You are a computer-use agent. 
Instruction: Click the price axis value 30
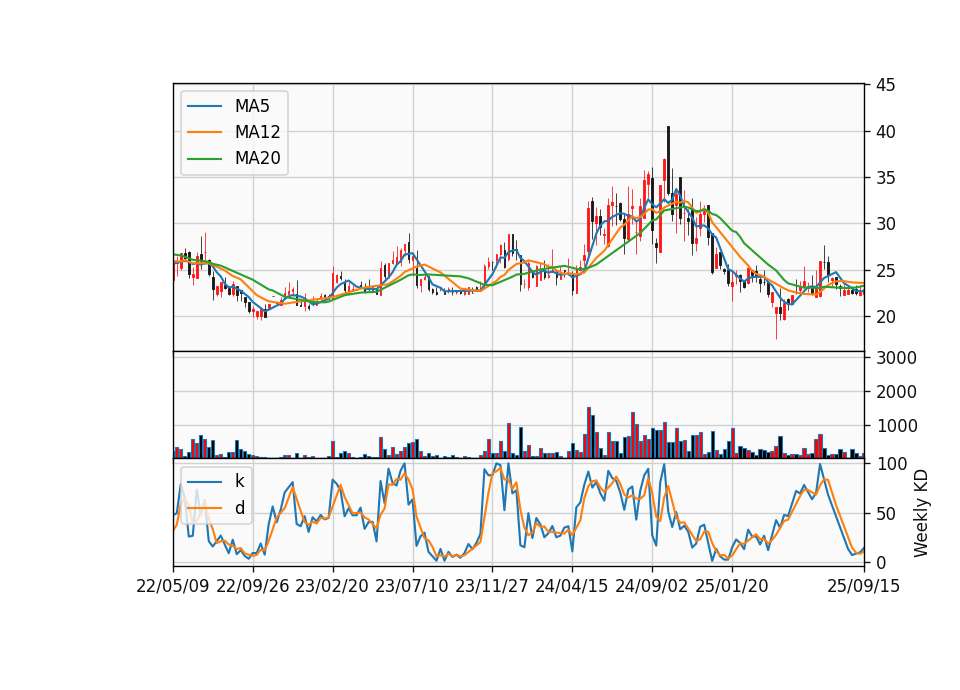(885, 224)
